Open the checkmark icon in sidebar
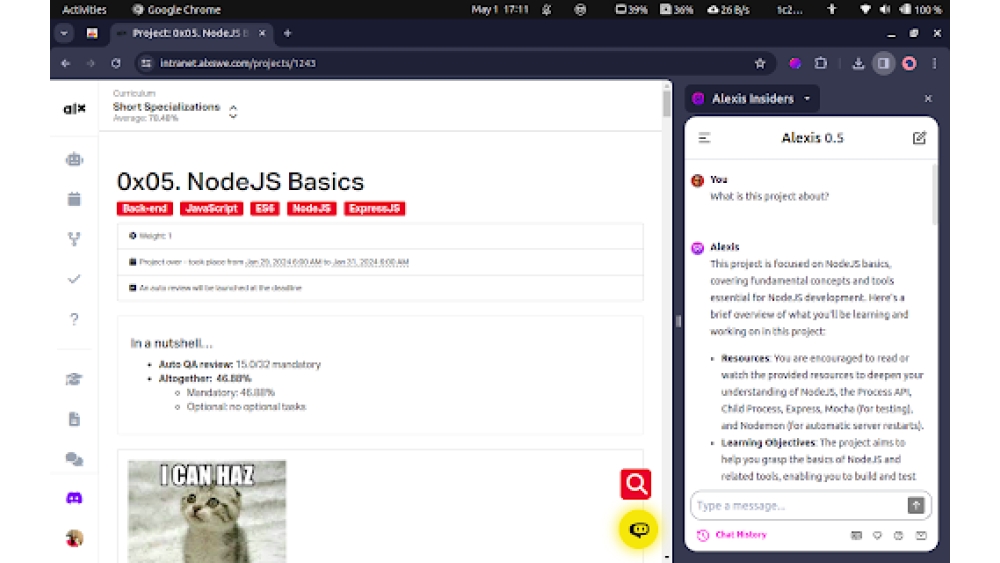1000x563 pixels. (x=74, y=279)
